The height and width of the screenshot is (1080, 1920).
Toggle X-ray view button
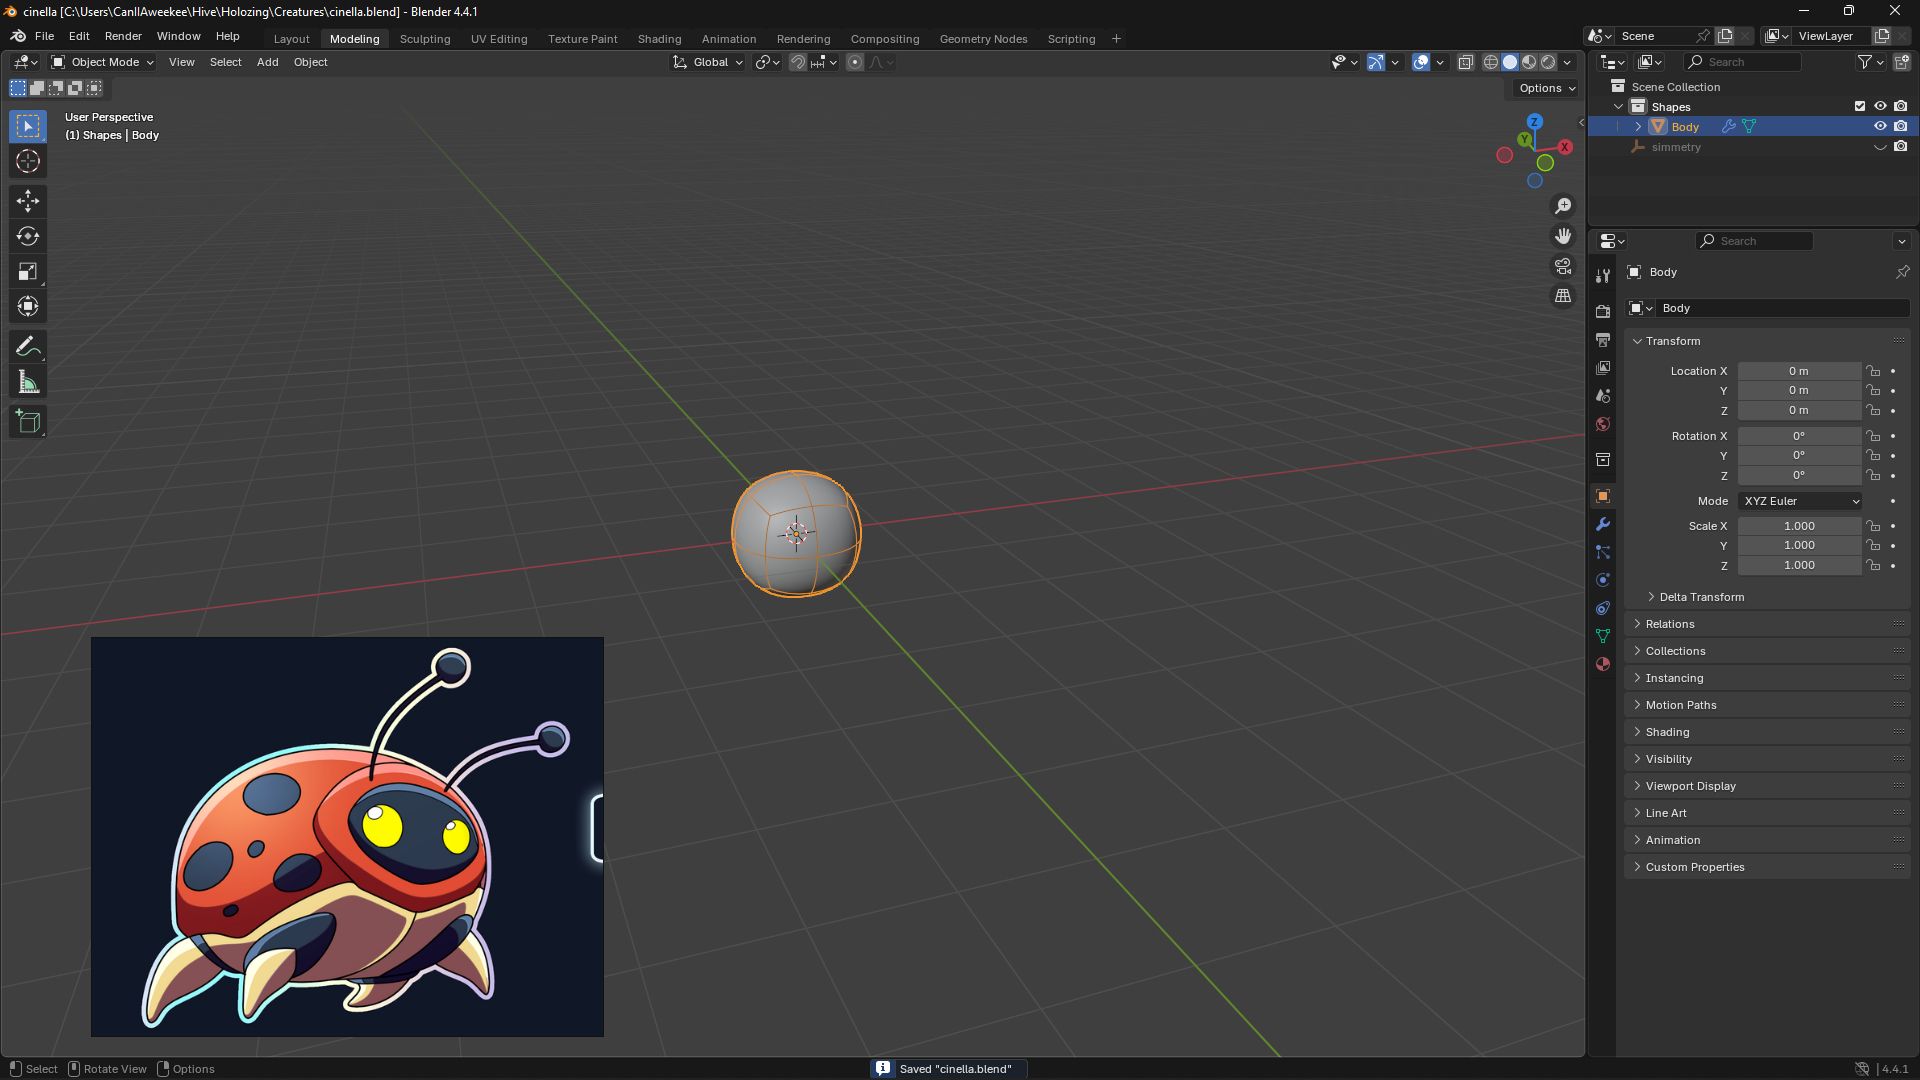[x=1466, y=62]
